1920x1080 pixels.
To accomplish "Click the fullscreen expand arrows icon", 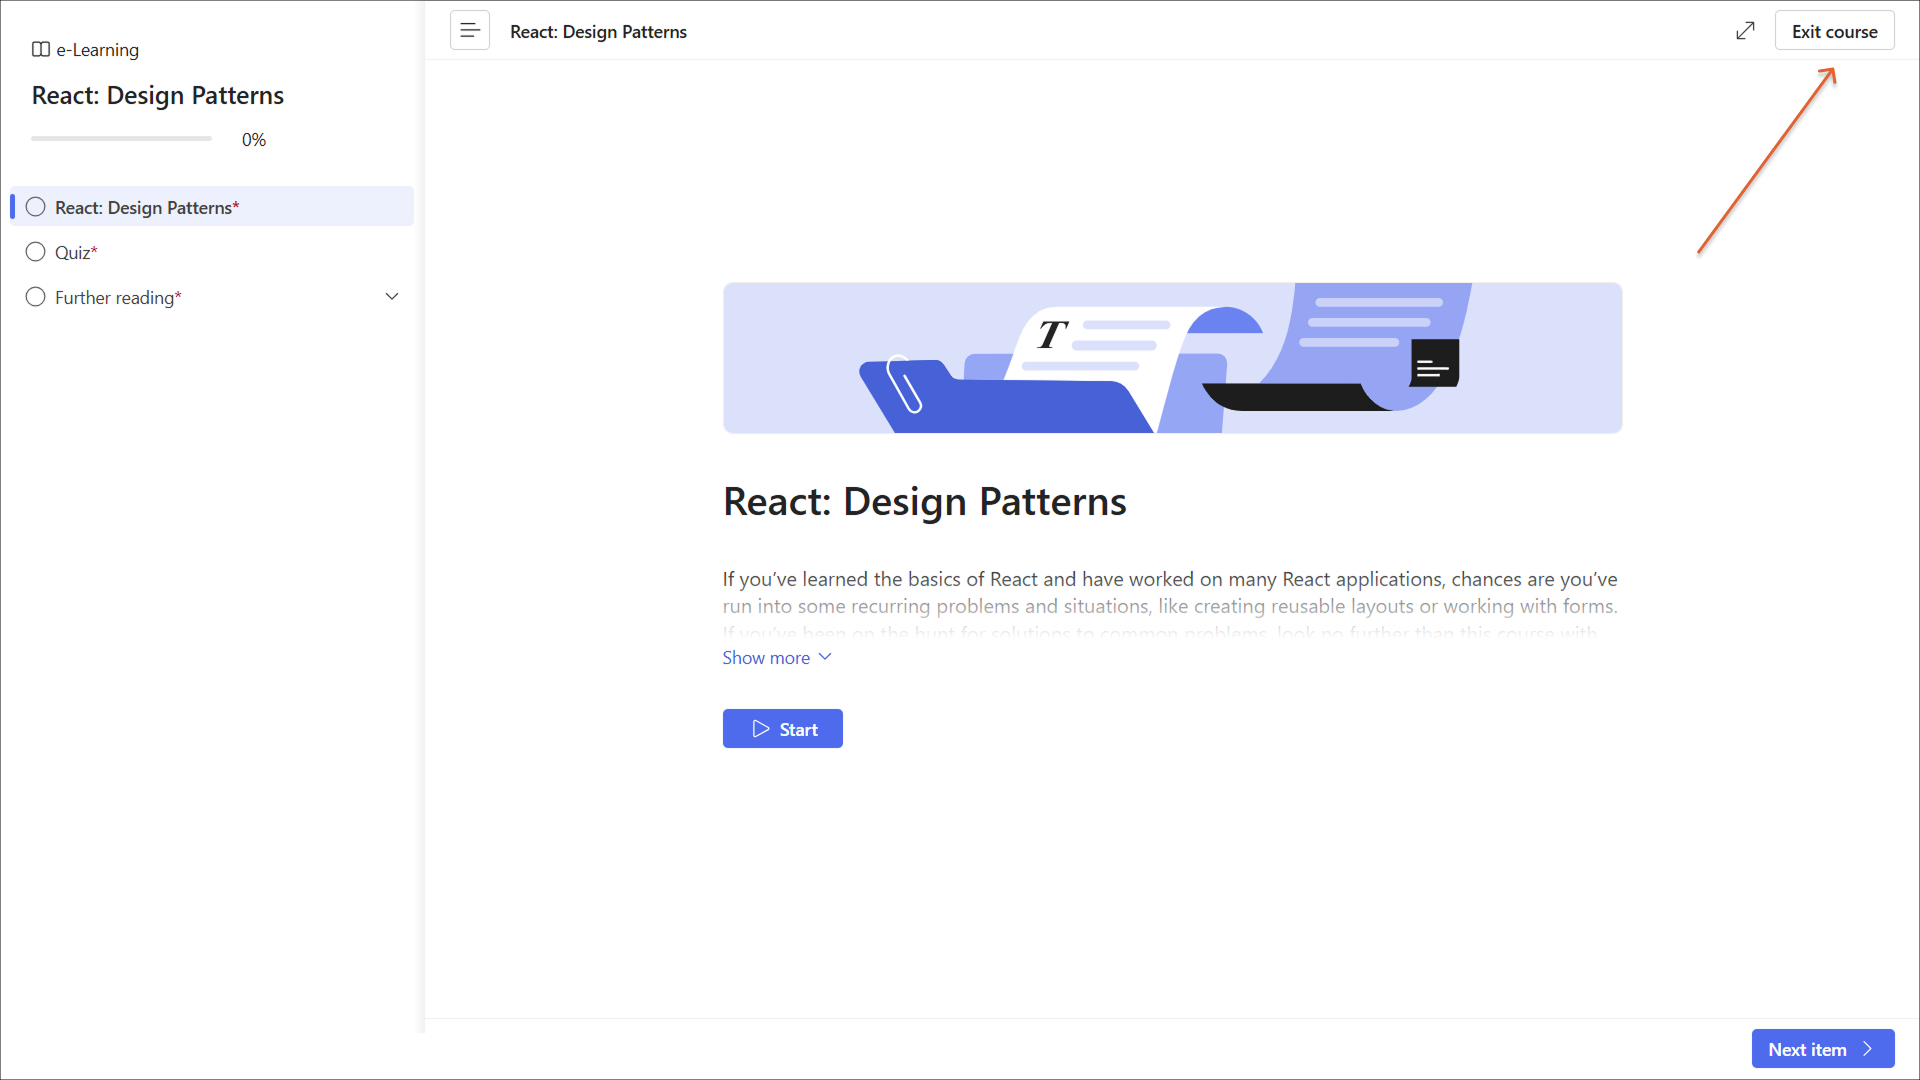I will (1745, 31).
